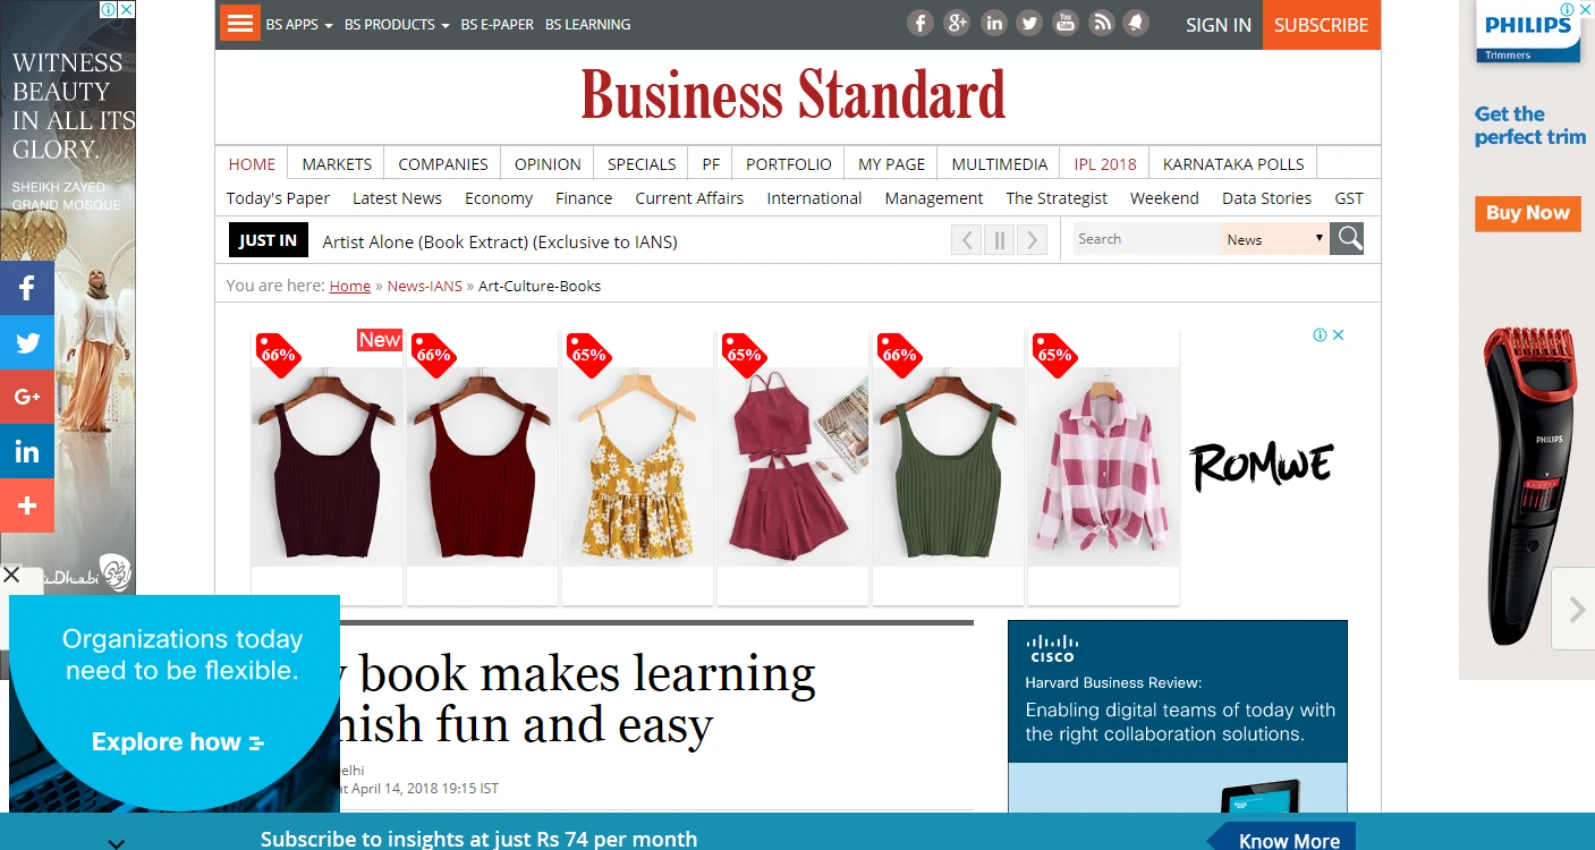
Task: Click the yellow floral top thumbnail
Action: [637, 465]
